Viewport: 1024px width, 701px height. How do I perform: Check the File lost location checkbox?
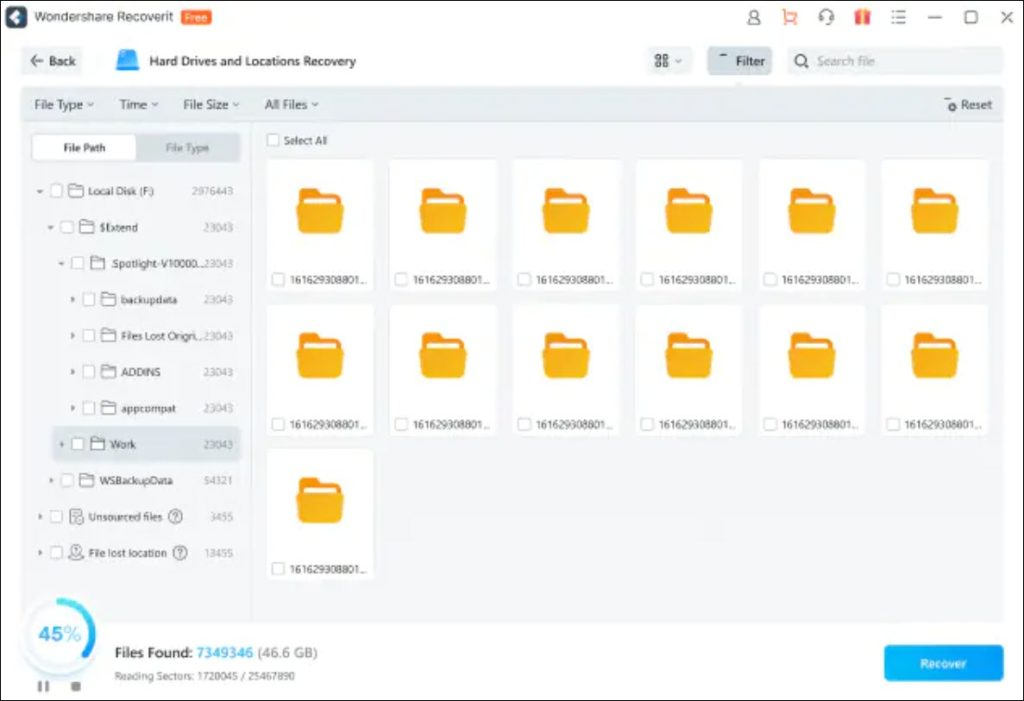[x=56, y=553]
